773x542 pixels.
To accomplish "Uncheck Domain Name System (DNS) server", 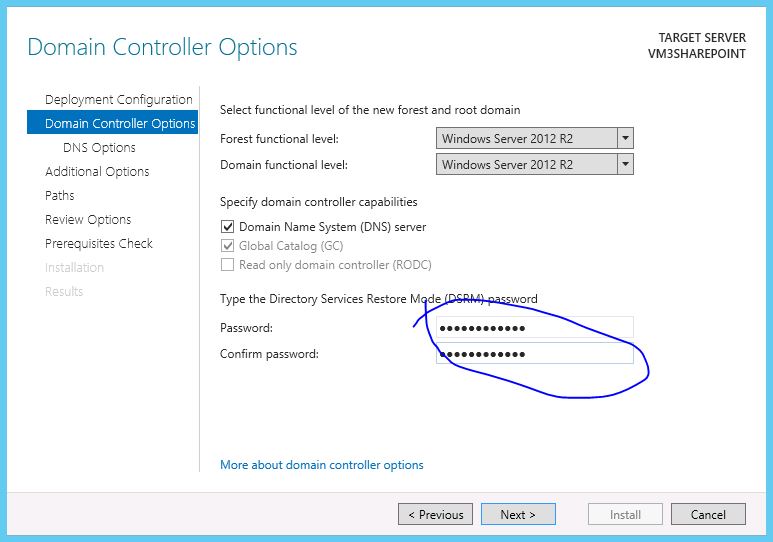I will point(227,227).
